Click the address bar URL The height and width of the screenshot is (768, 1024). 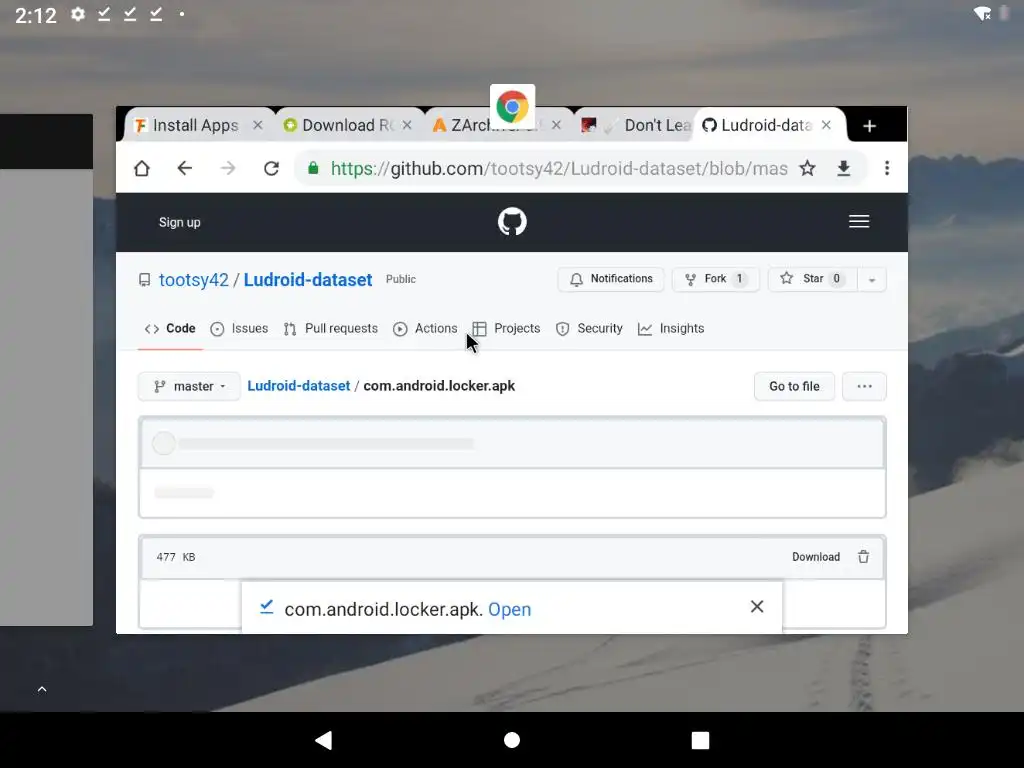558,168
